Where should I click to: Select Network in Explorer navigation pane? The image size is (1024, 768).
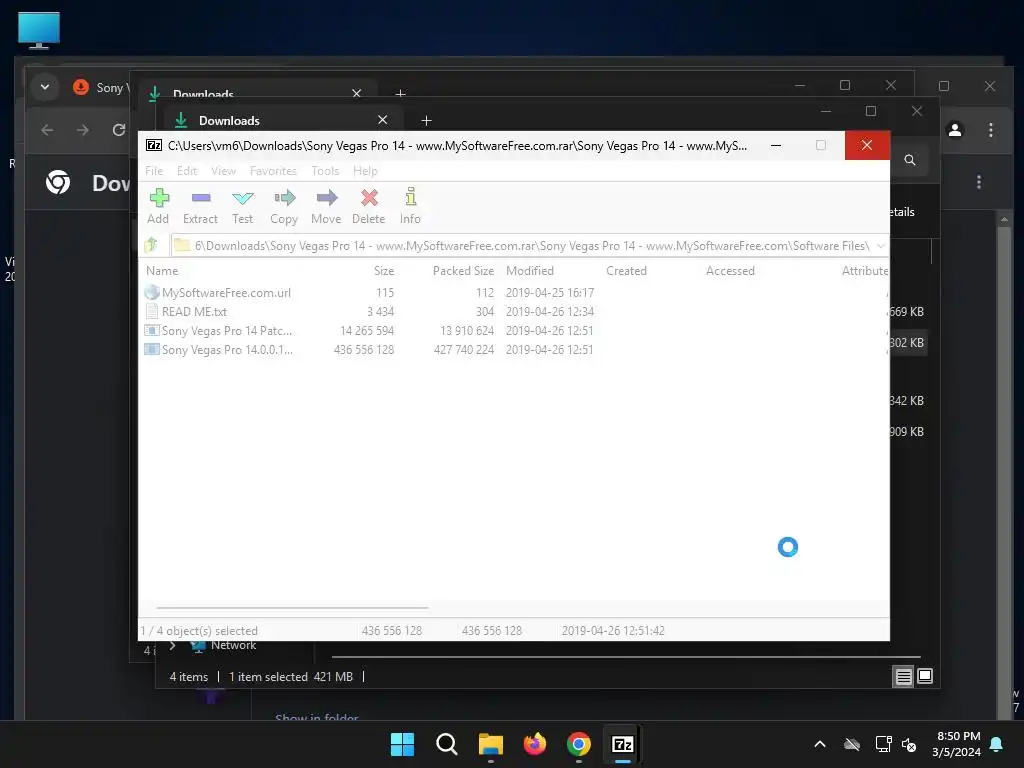(x=233, y=645)
